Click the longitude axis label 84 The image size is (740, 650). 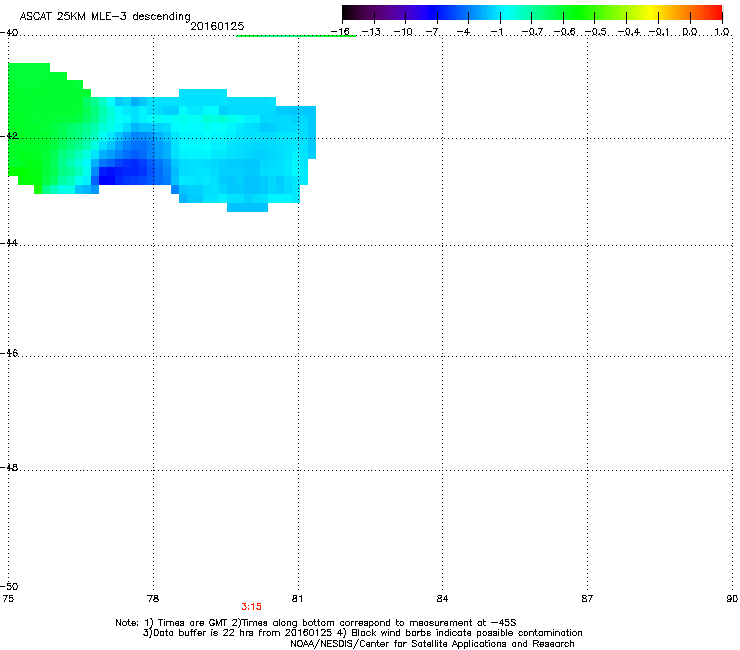[442, 599]
